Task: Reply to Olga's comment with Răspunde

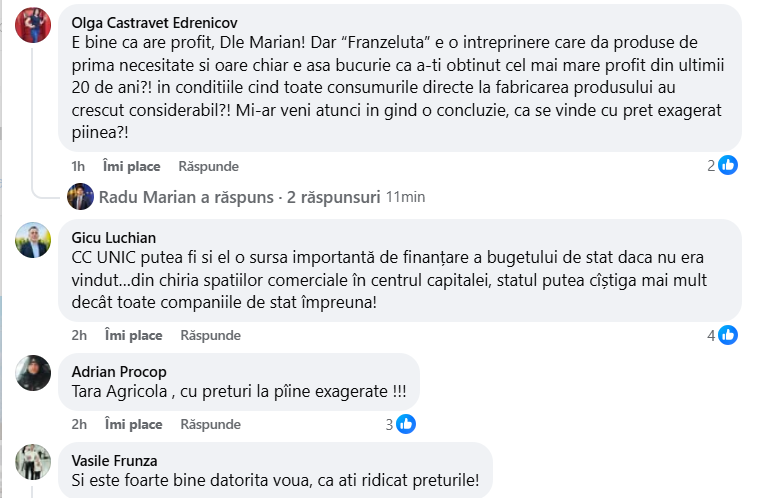Action: [209, 166]
